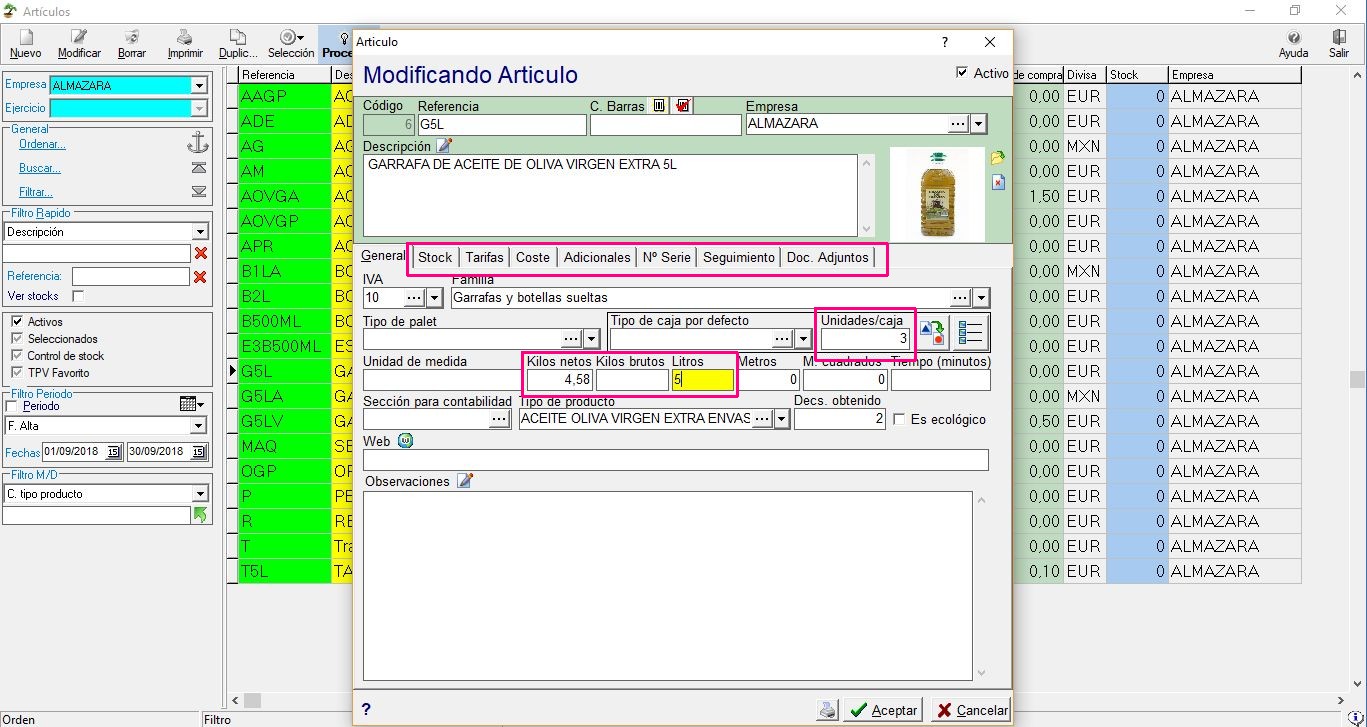1367x727 pixels.
Task: Switch to the Tarifas tab
Action: [x=485, y=257]
